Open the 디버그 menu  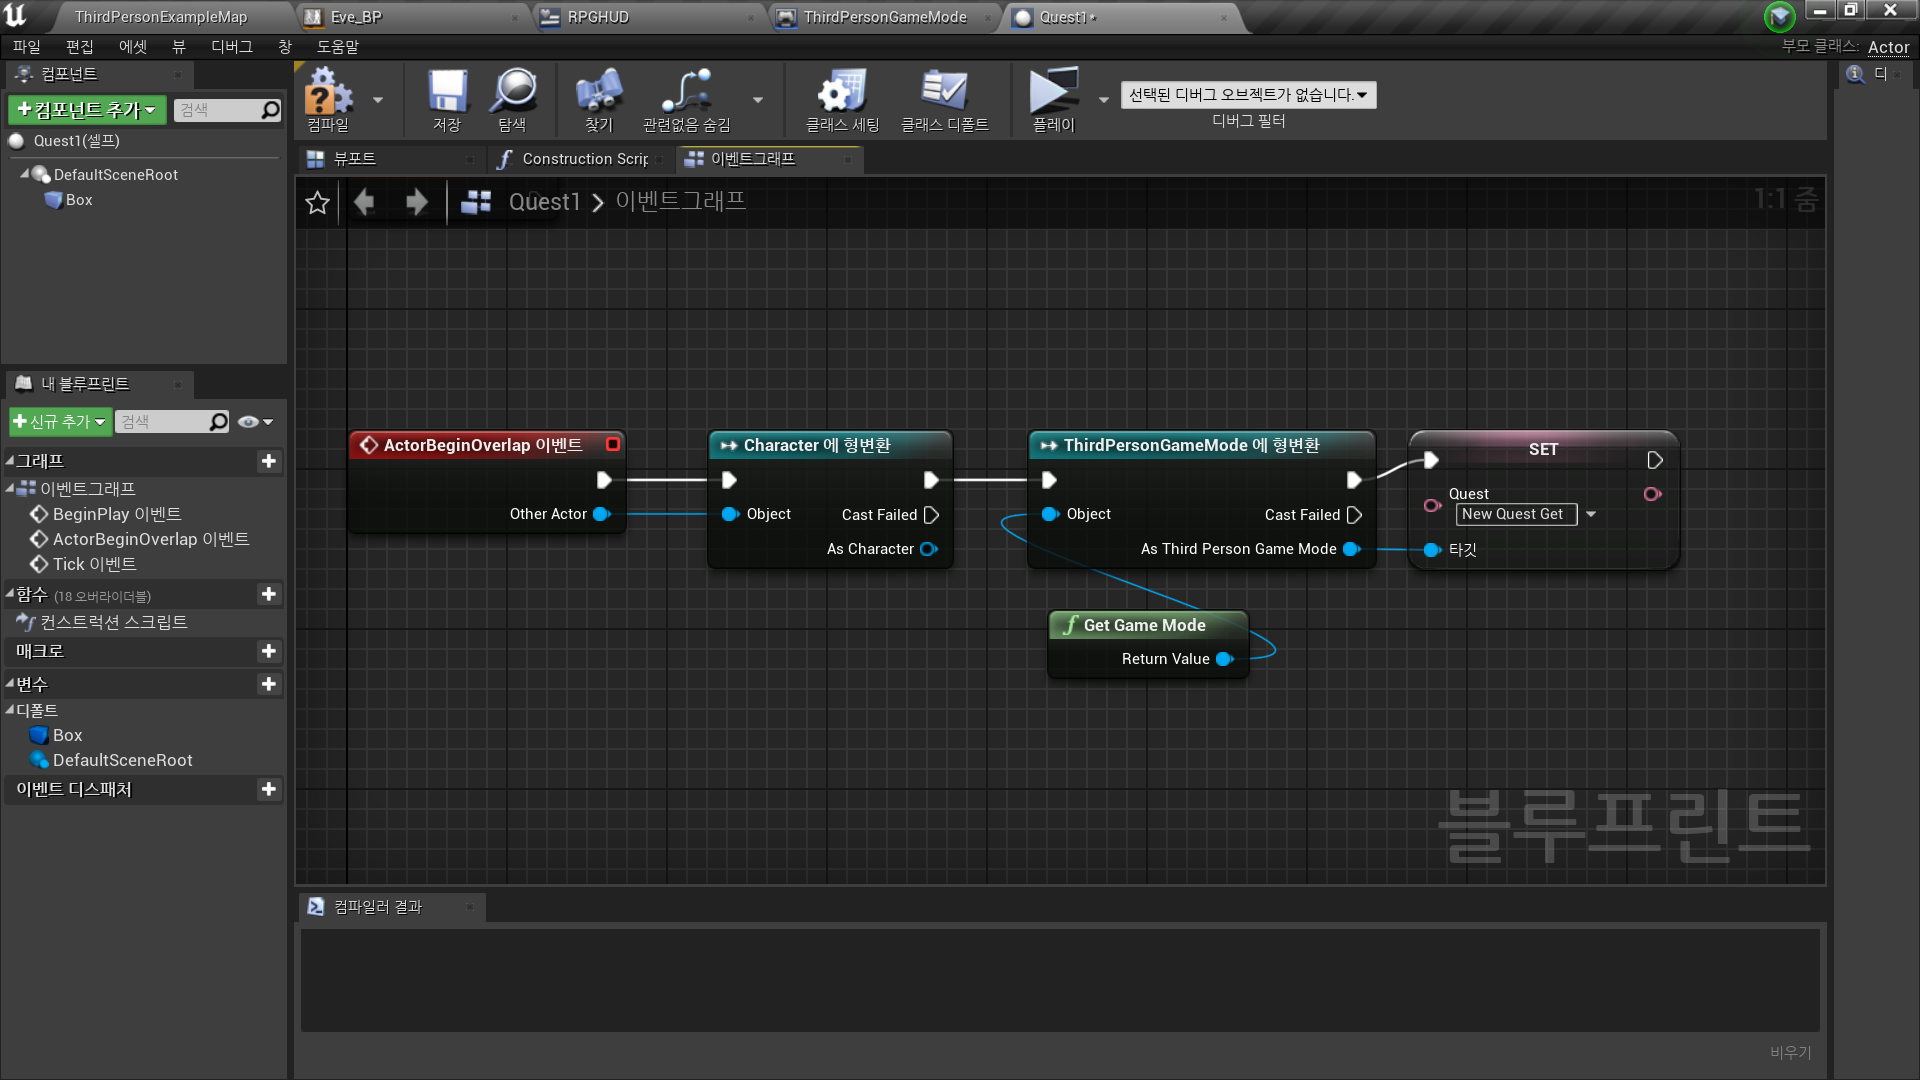pyautogui.click(x=231, y=46)
